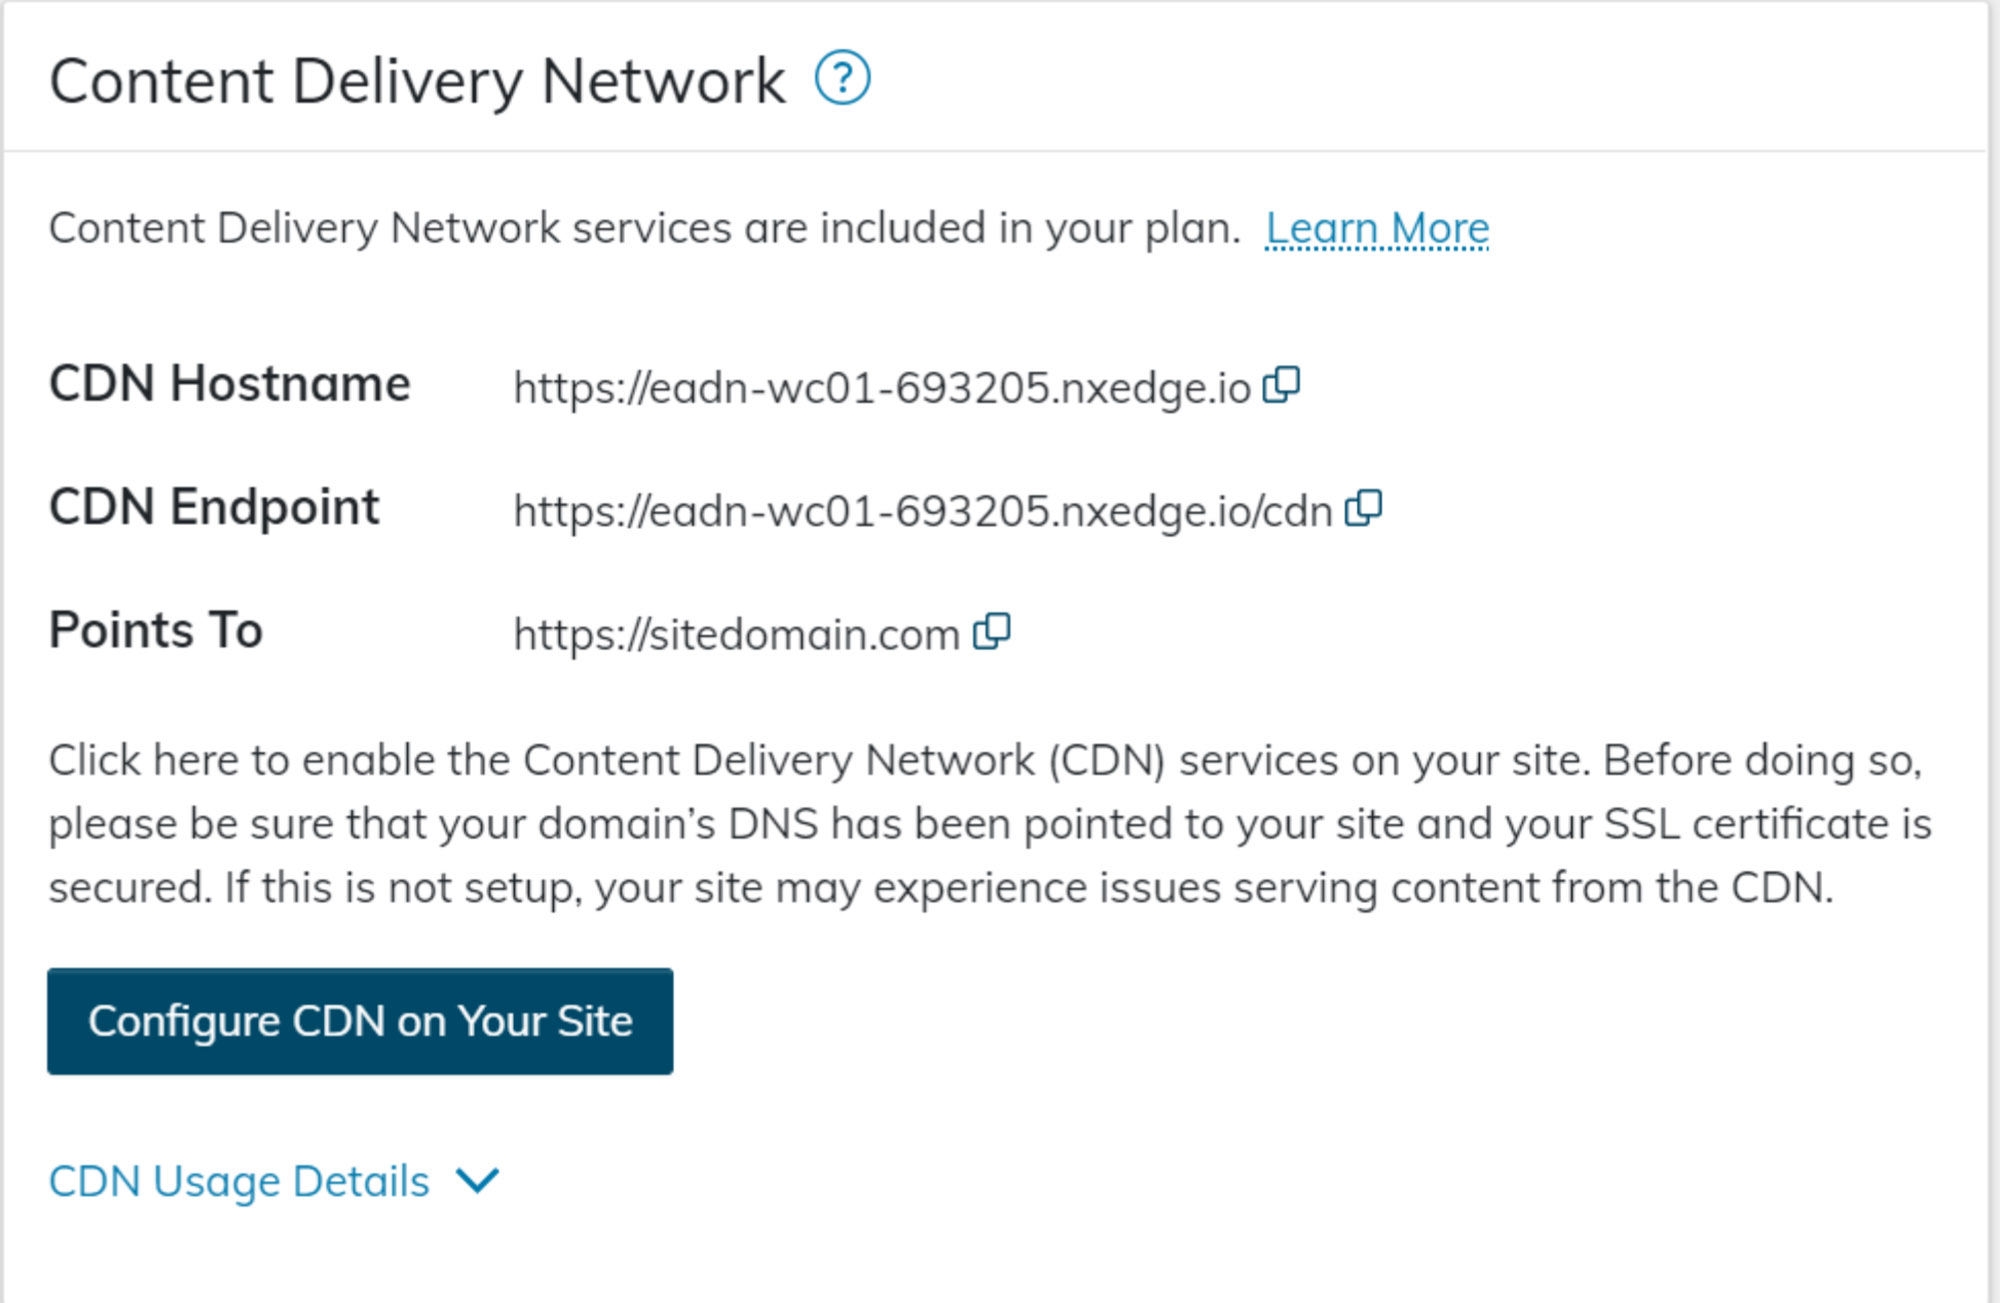Click the CDN Hostname label
Image resolution: width=2000 pixels, height=1303 pixels.
pos(230,385)
